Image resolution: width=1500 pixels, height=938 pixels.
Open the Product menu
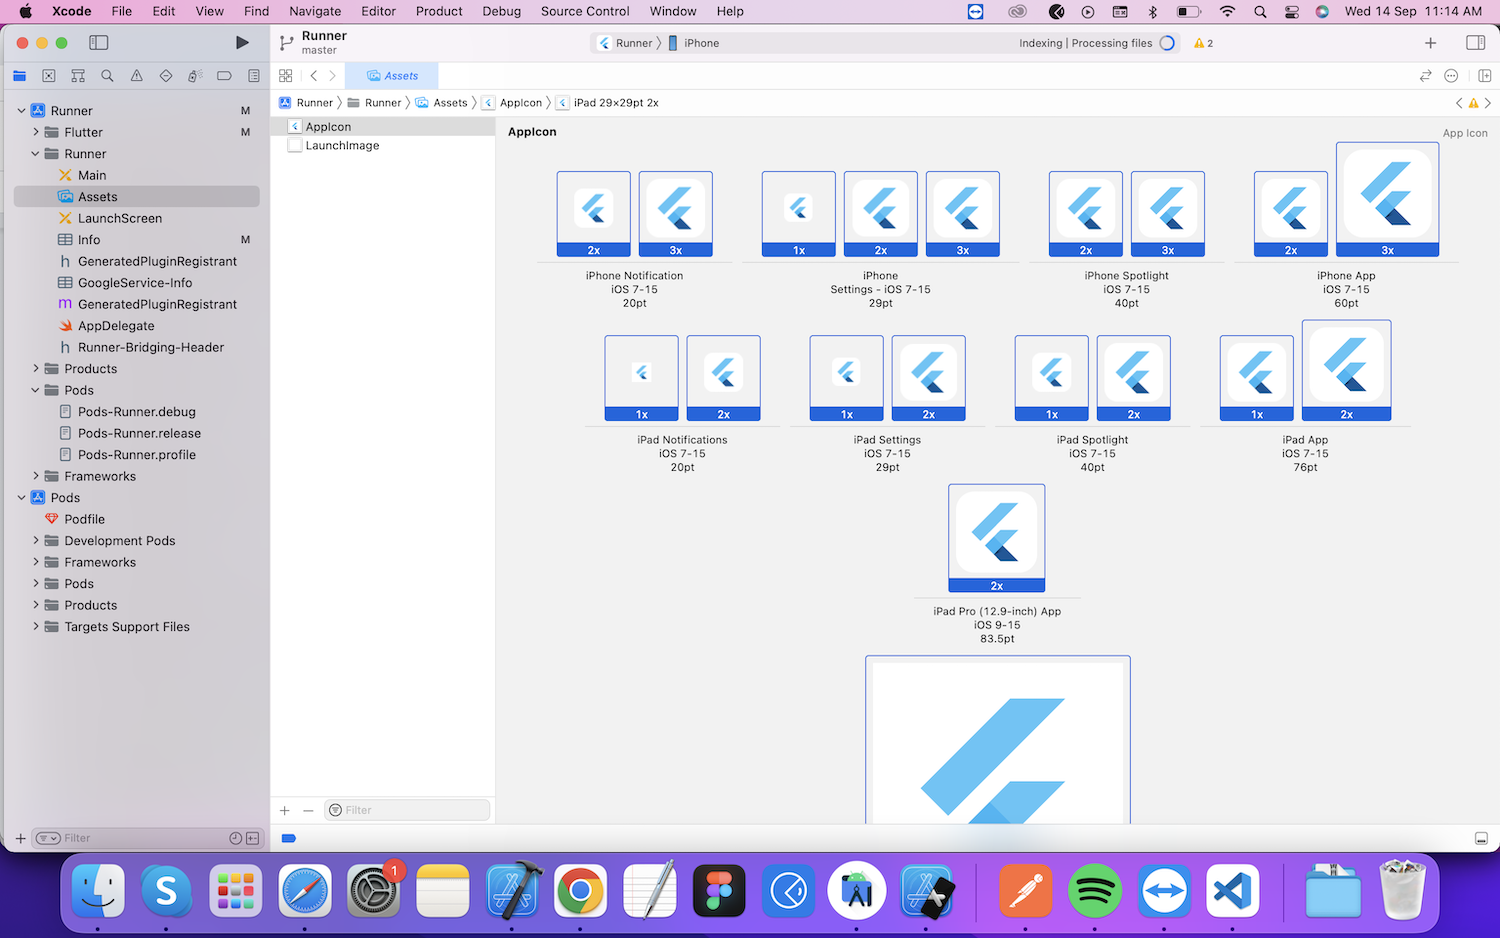point(439,11)
